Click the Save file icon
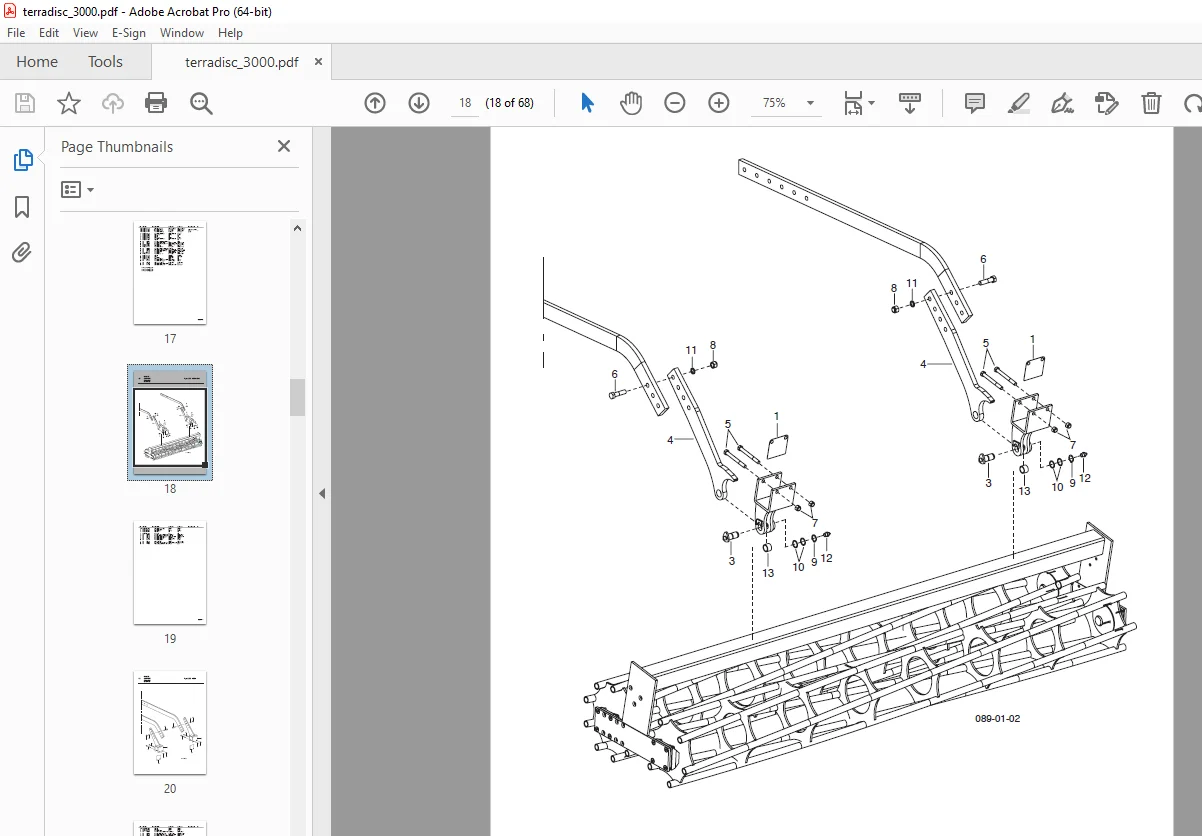 [x=25, y=103]
